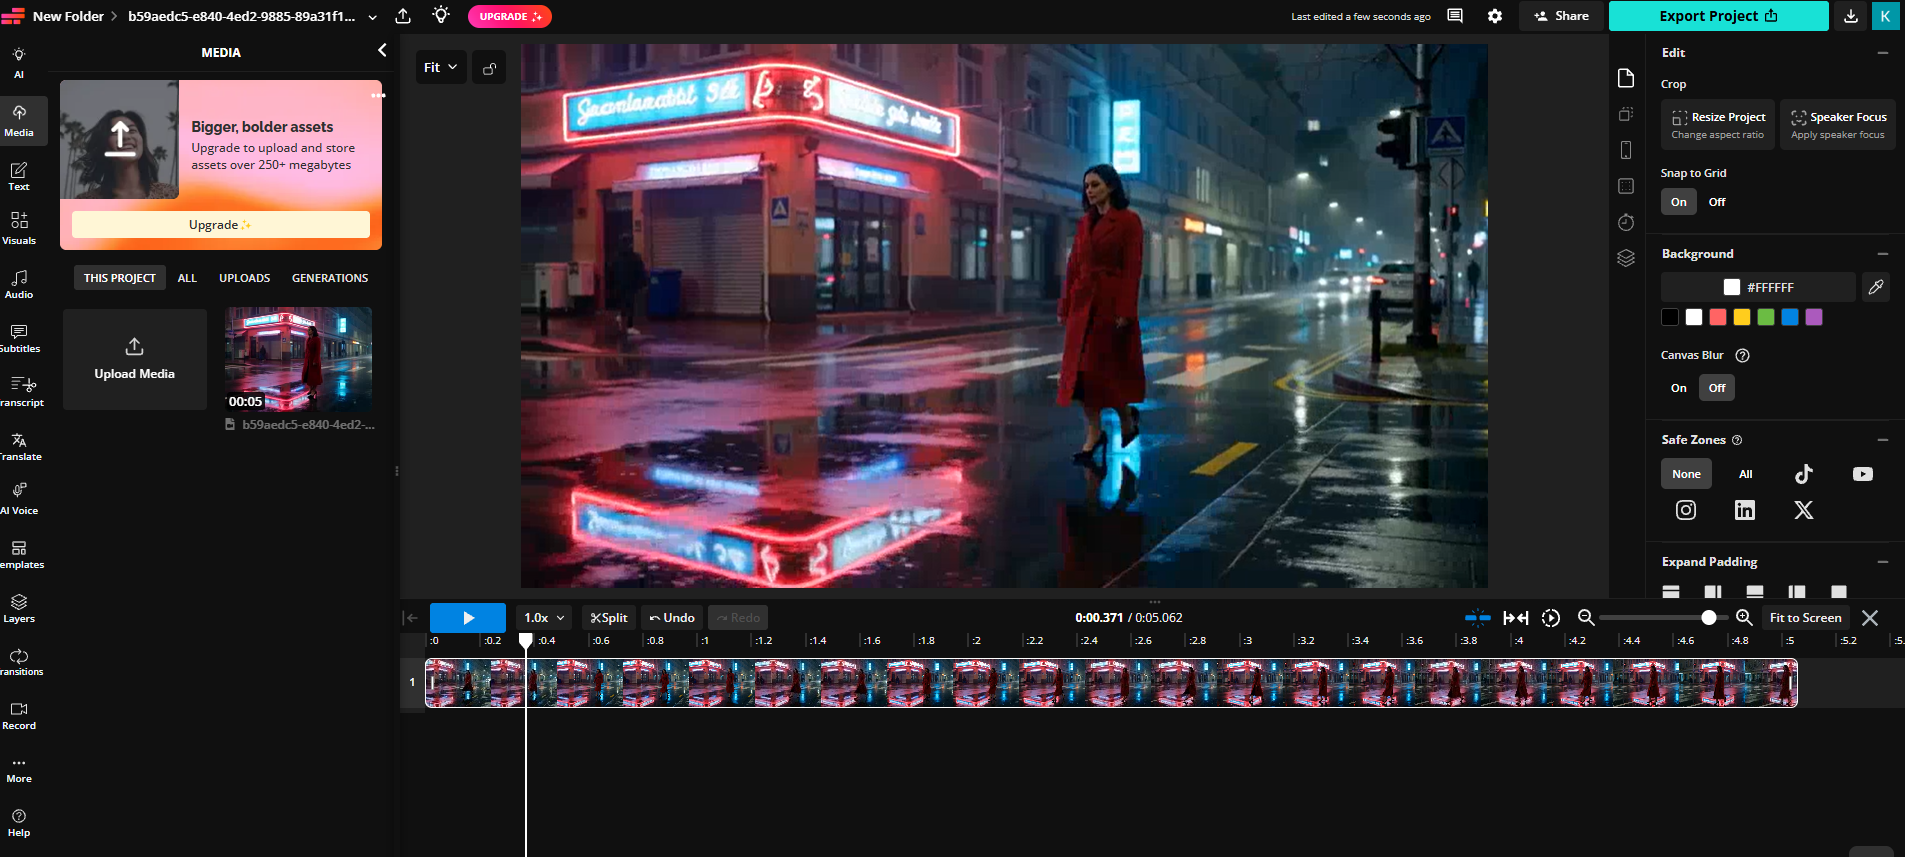
Task: Select the Instagram safe zone icon
Action: (1686, 510)
